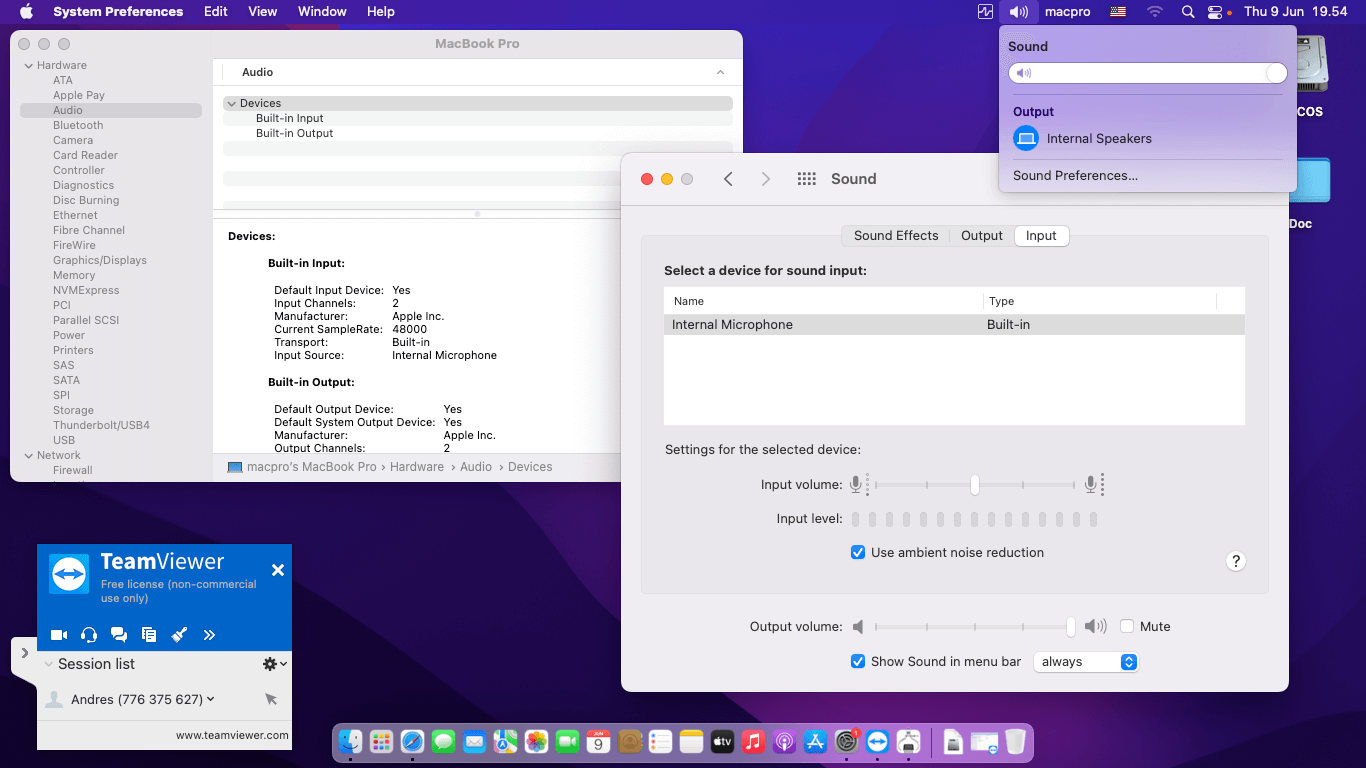Select Graphics/Displays in the sidebar
The image size is (1366, 768).
point(100,261)
